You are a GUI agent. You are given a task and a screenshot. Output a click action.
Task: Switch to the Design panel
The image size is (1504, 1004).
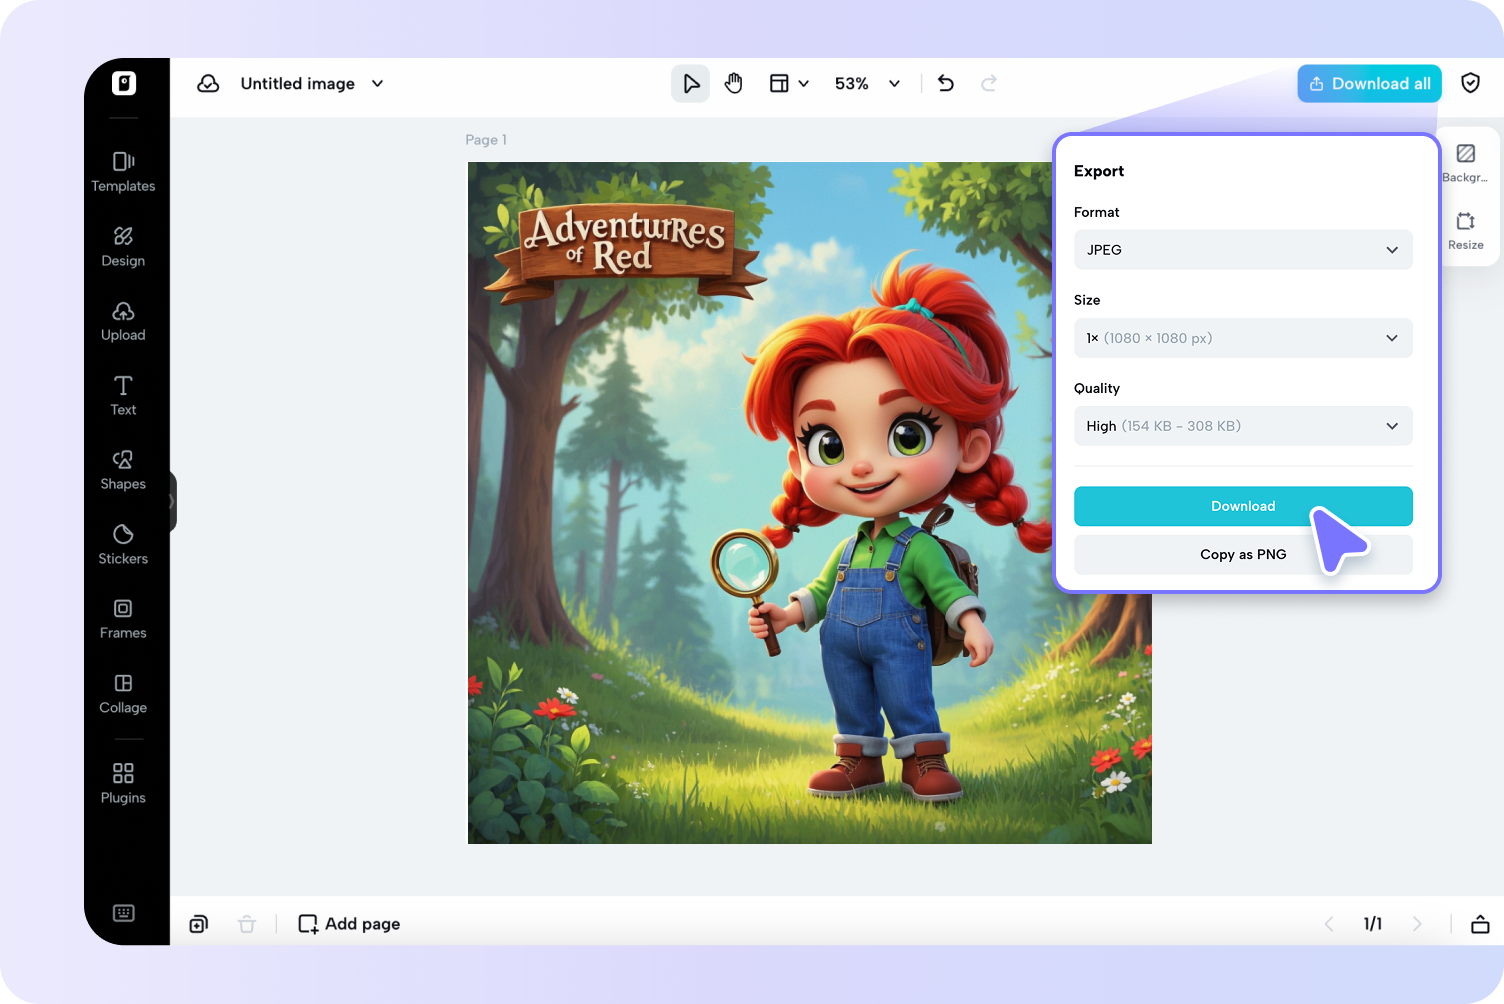coord(122,246)
